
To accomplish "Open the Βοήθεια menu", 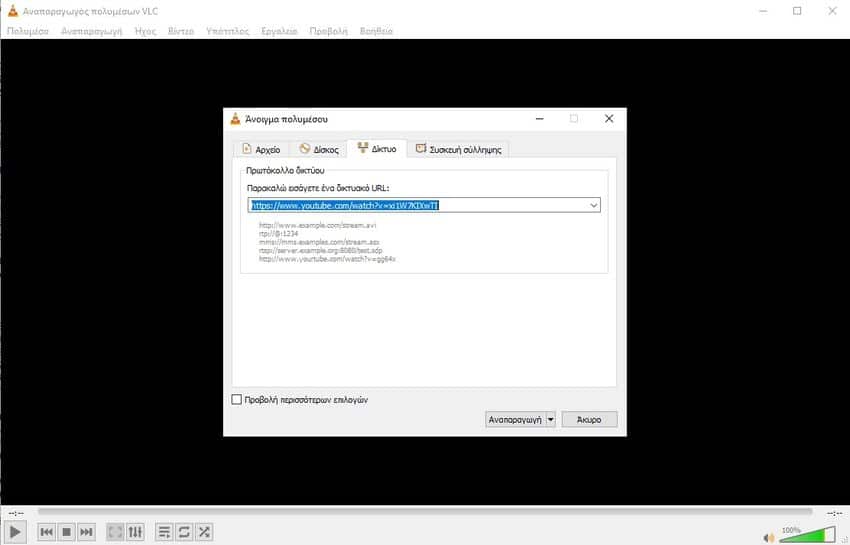I will pyautogui.click(x=376, y=31).
